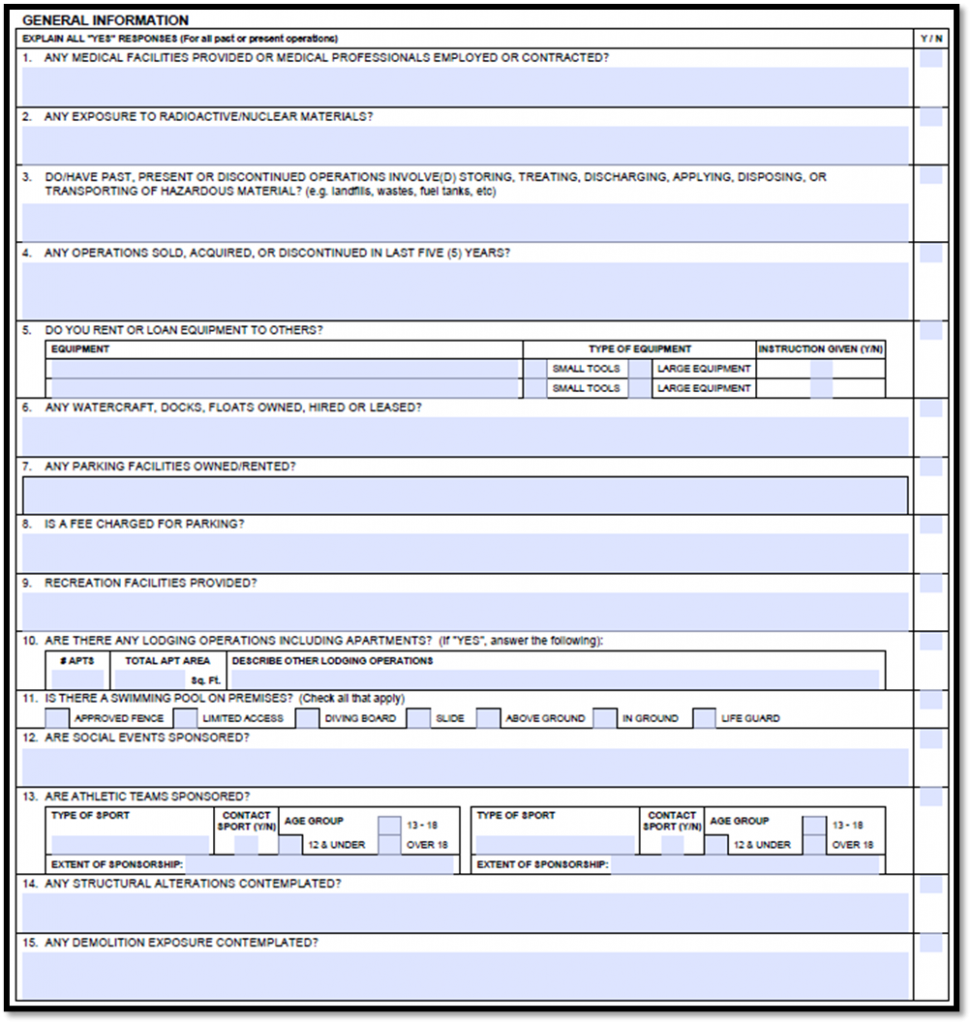Click Y/N box for hazardous material question 3
Viewport: 972px width, 1024px height.
coord(931,176)
